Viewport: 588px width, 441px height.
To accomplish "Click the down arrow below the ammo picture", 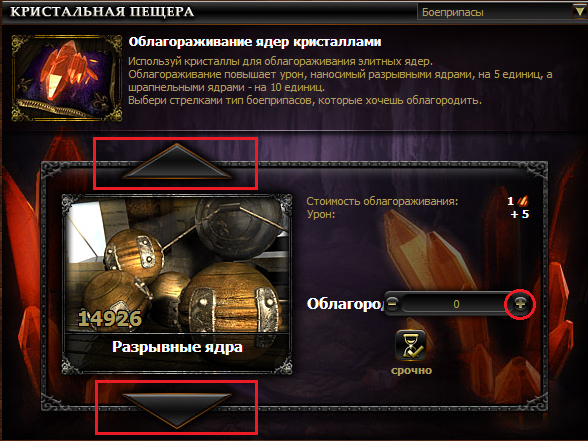I will 176,411.
